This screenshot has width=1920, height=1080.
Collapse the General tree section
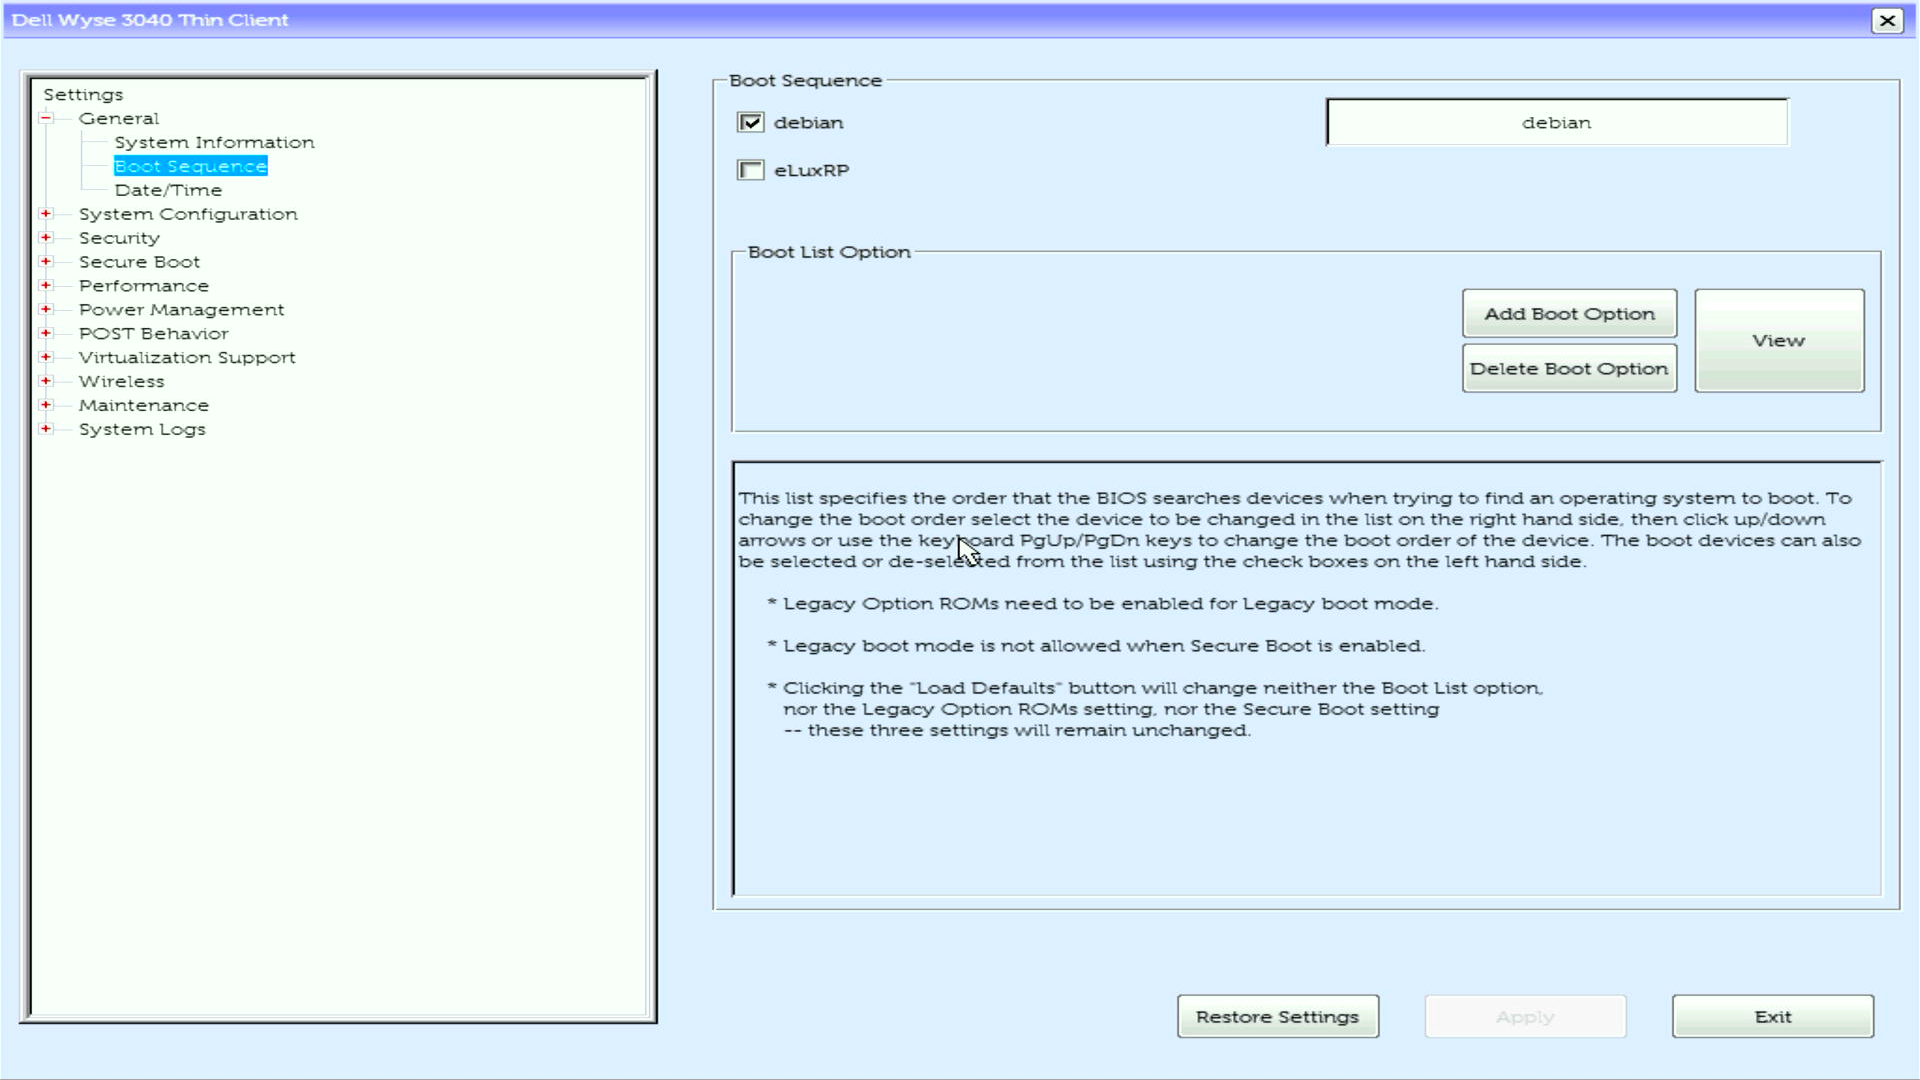(x=46, y=118)
